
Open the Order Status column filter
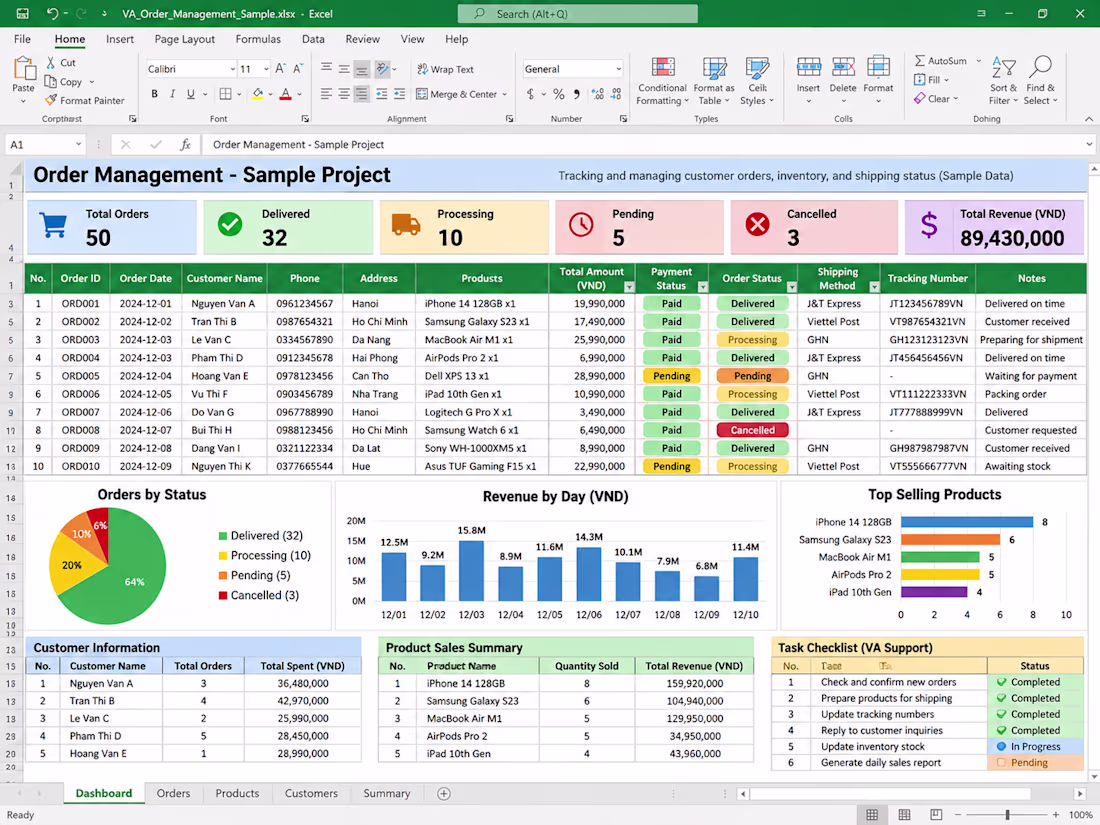click(x=791, y=287)
